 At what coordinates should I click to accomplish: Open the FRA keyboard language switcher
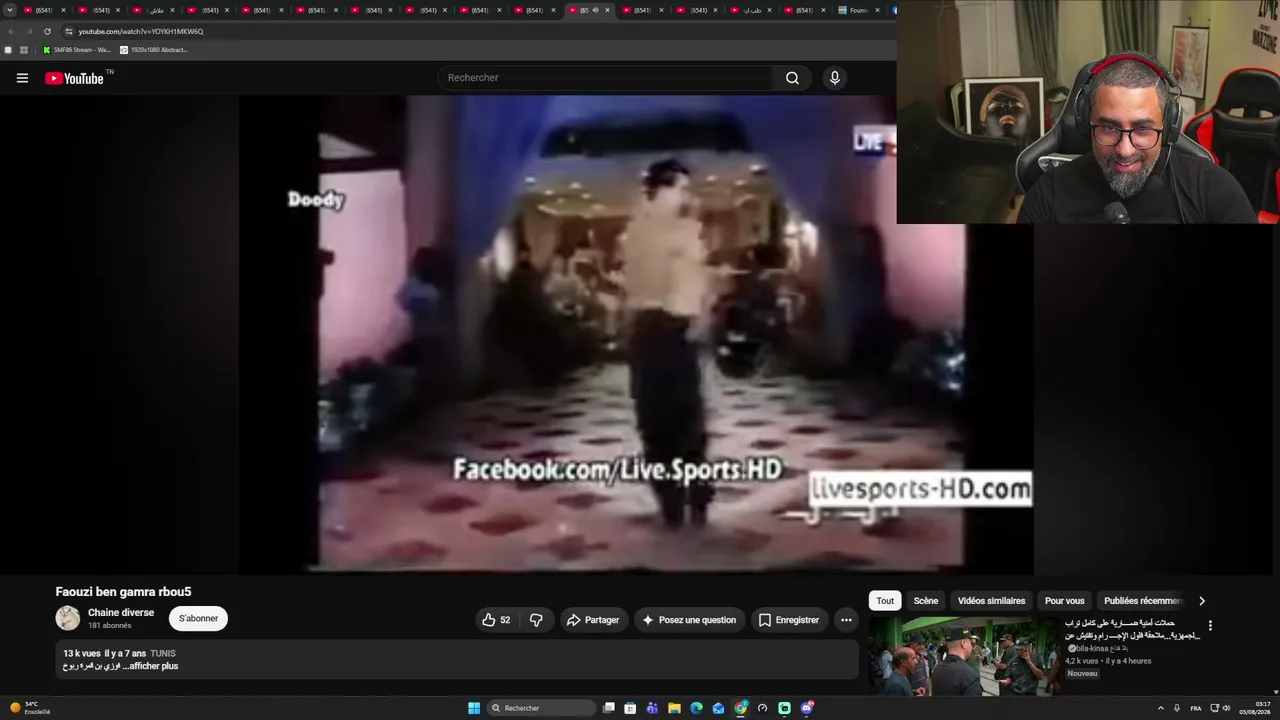[1196, 708]
